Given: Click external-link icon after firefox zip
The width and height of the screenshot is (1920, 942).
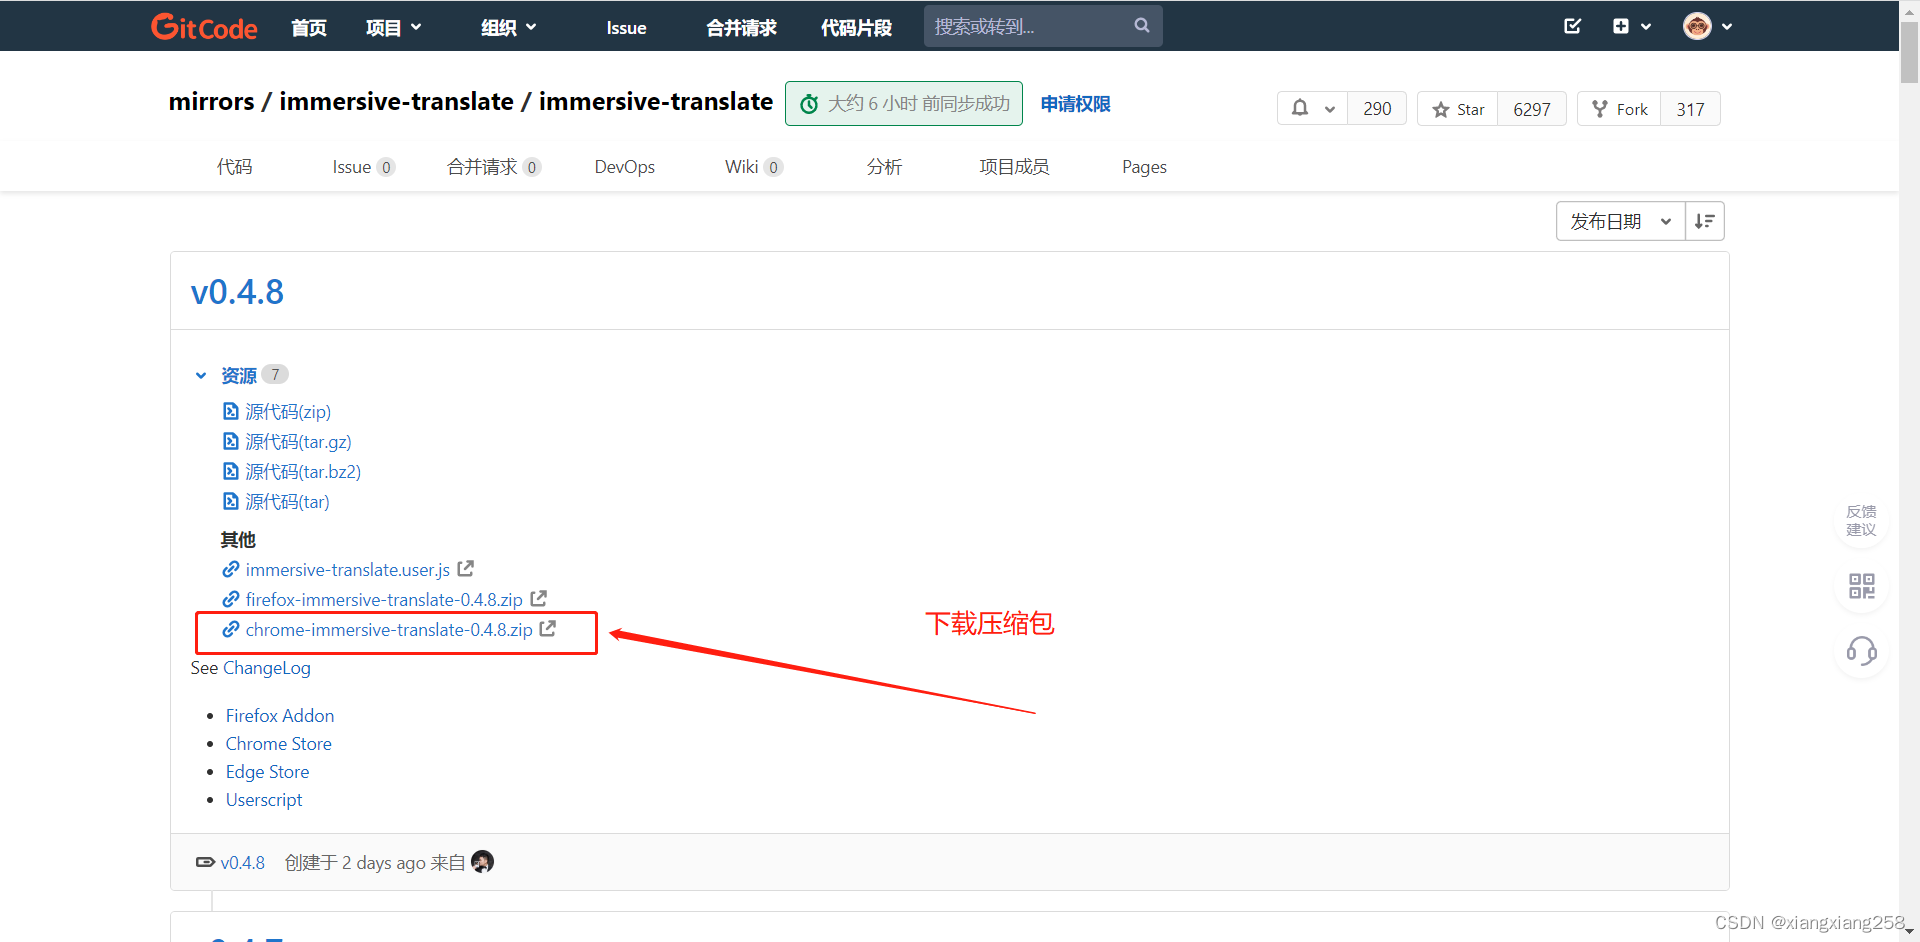Looking at the screenshot, I should coord(539,598).
